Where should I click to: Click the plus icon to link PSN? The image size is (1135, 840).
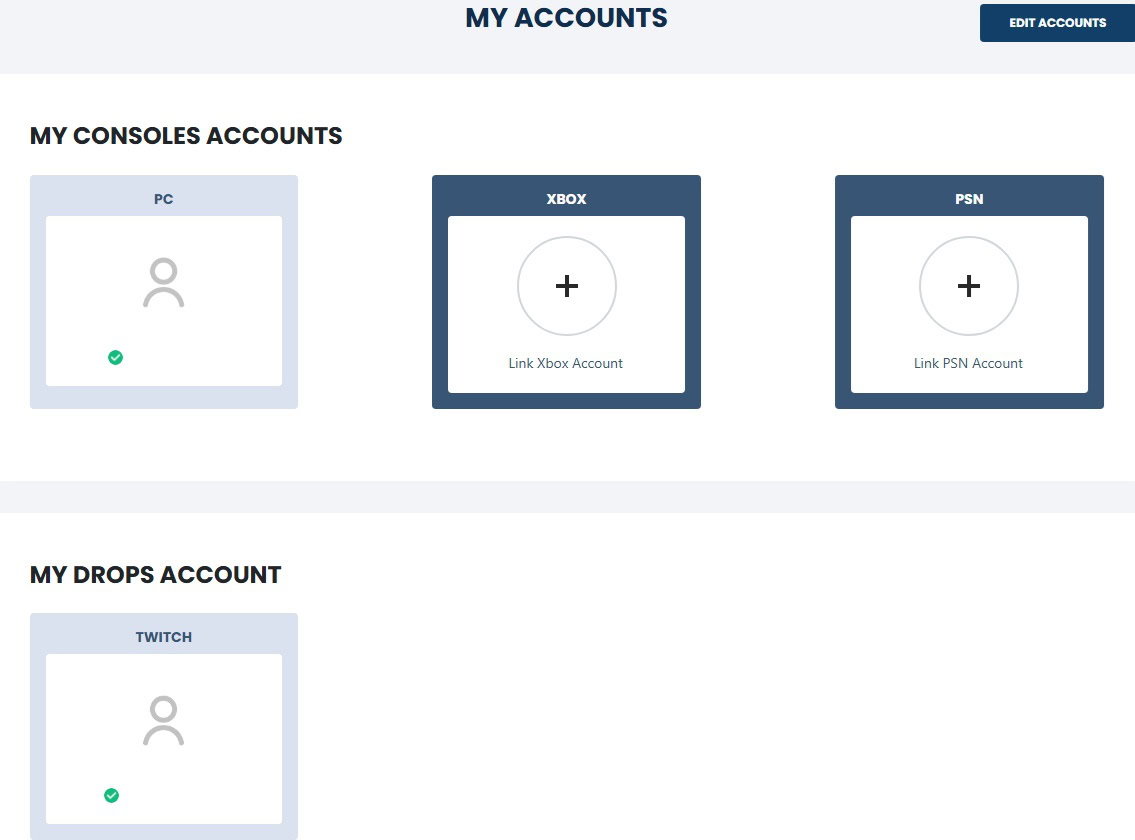pos(969,286)
